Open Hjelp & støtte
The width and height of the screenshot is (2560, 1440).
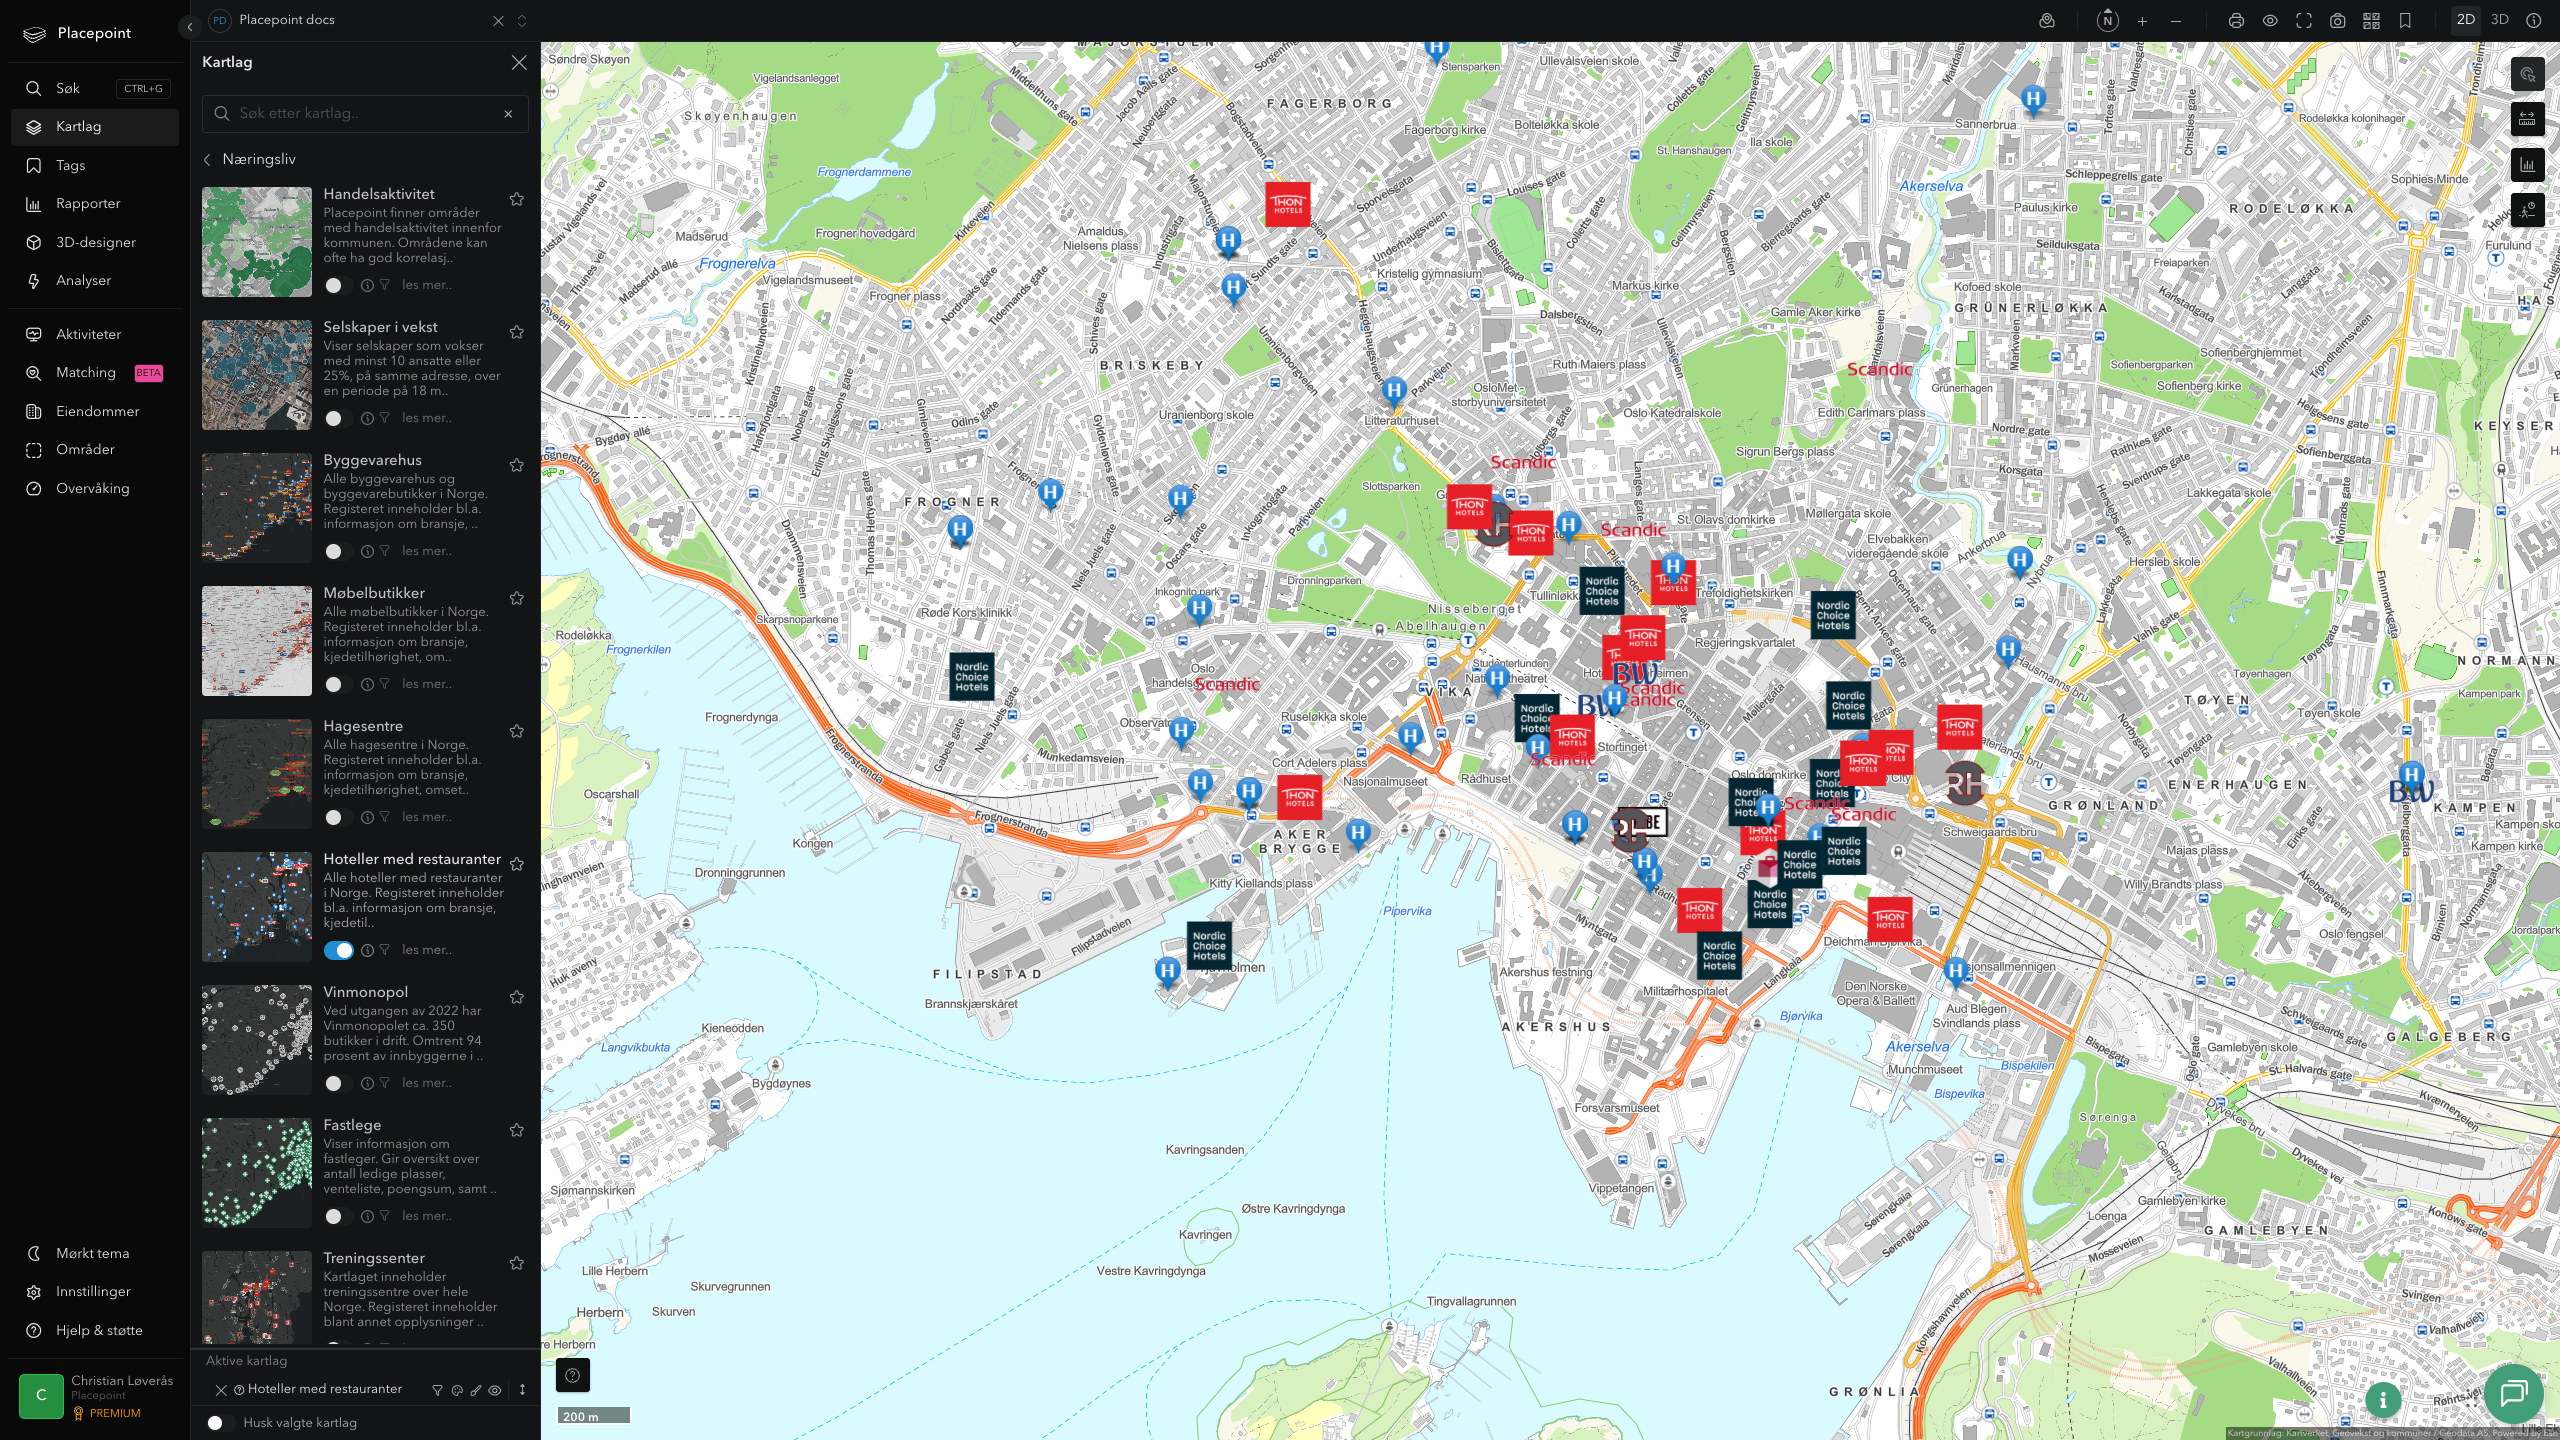click(95, 1330)
